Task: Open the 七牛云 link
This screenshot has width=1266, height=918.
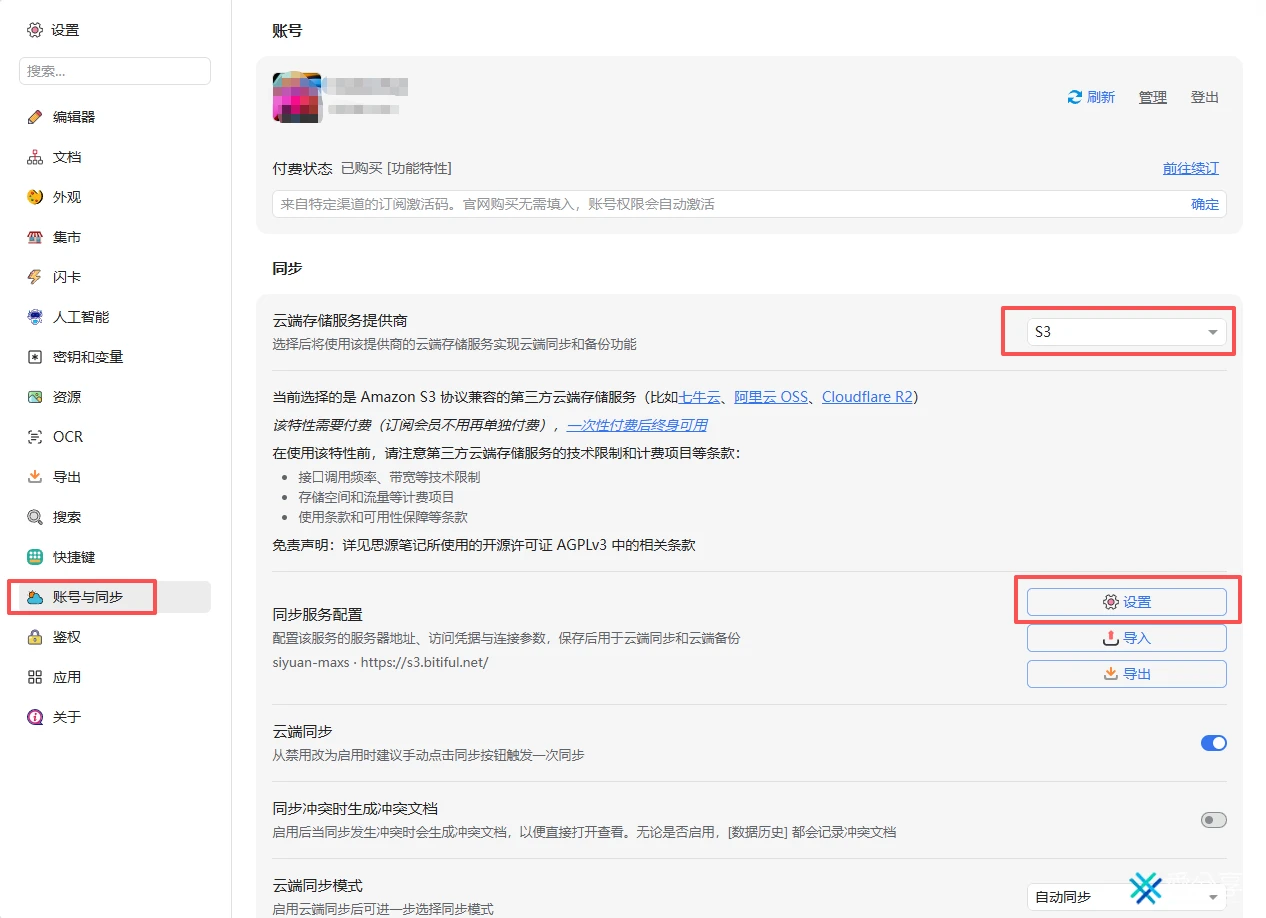Action: pos(700,397)
